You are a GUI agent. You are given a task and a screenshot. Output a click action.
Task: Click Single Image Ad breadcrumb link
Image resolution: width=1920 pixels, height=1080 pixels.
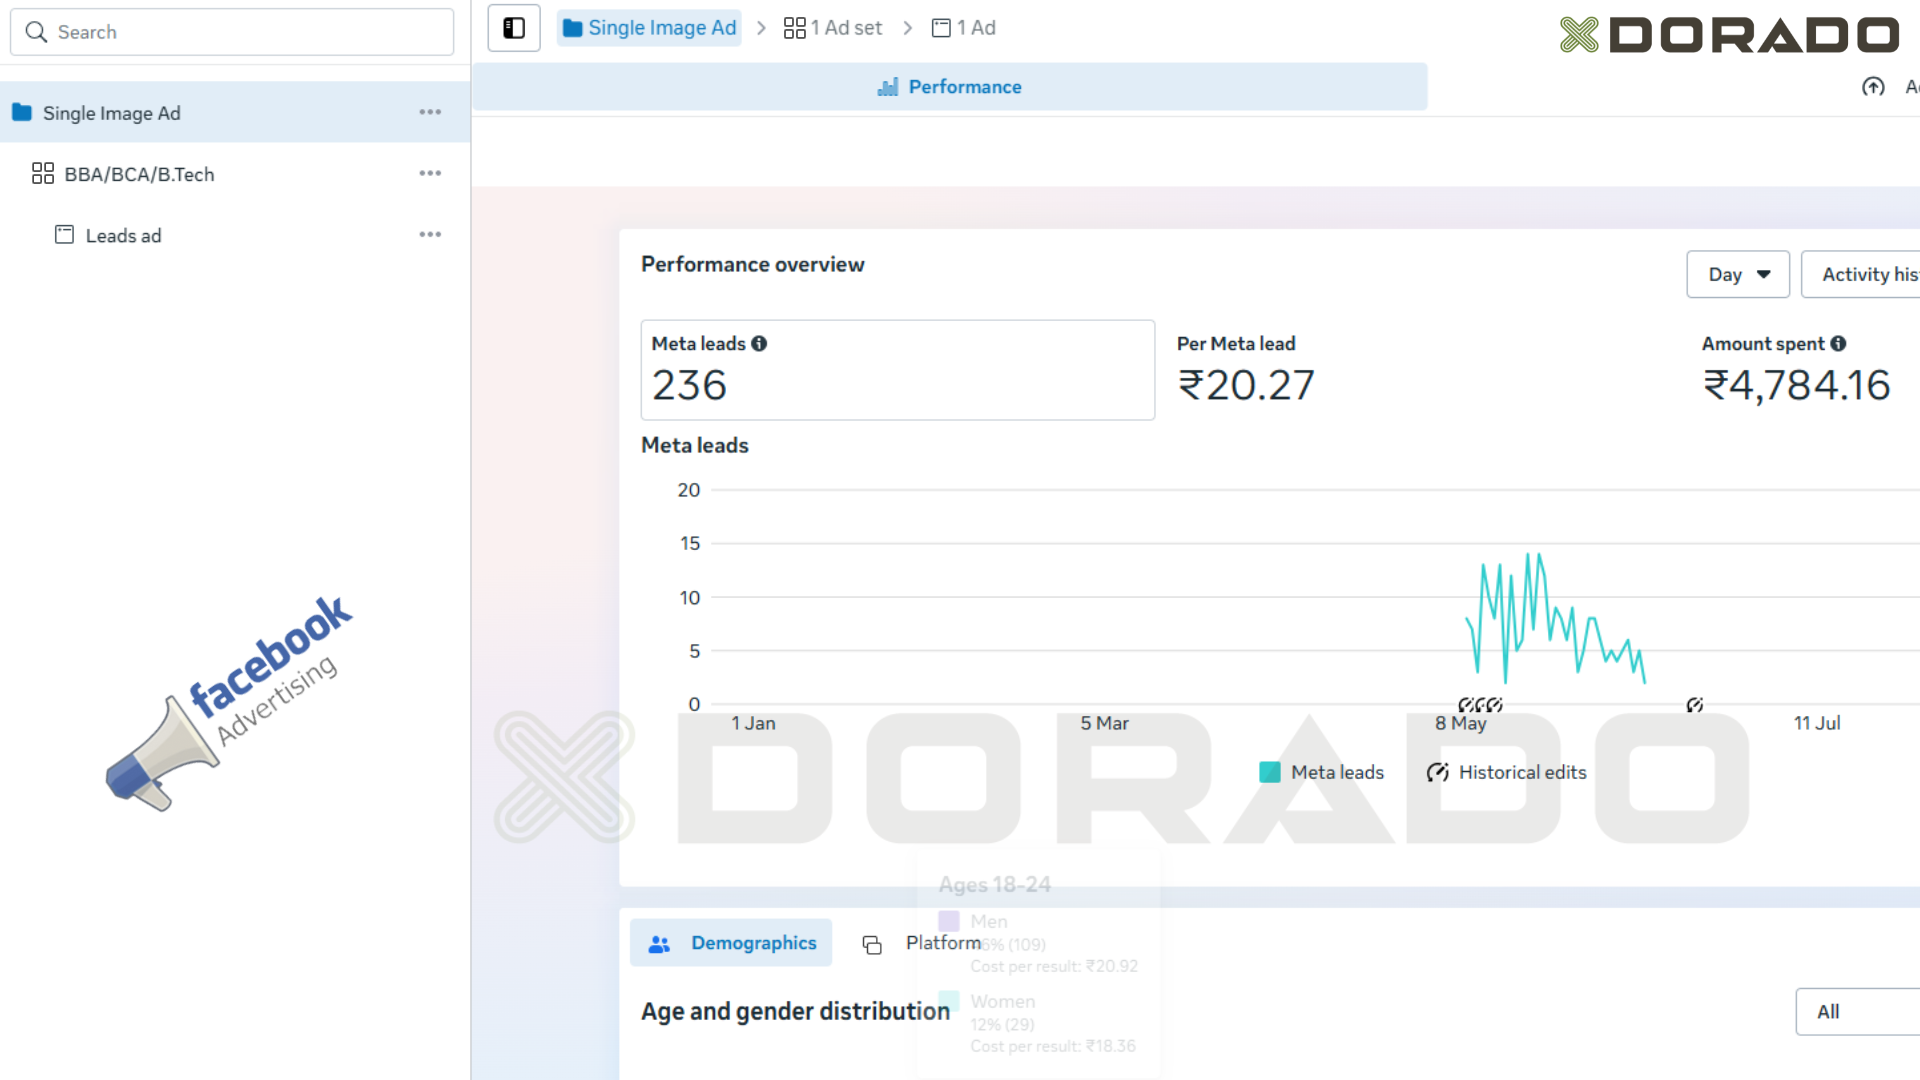(649, 28)
